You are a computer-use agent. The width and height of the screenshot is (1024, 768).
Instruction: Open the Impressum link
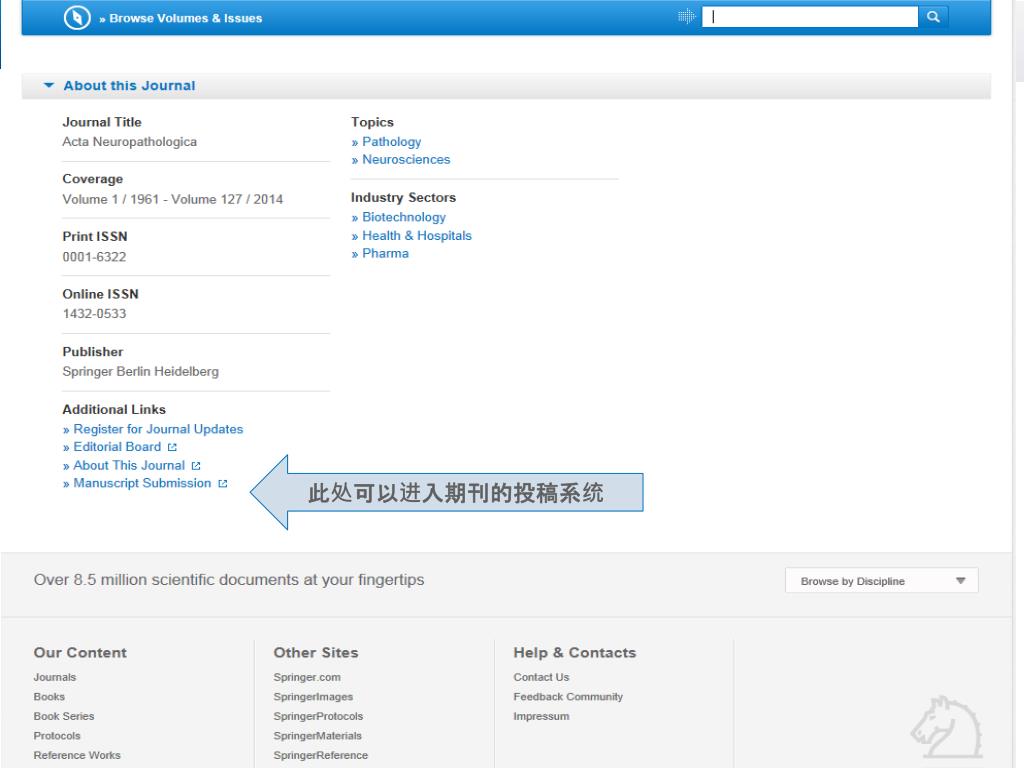click(x=541, y=716)
